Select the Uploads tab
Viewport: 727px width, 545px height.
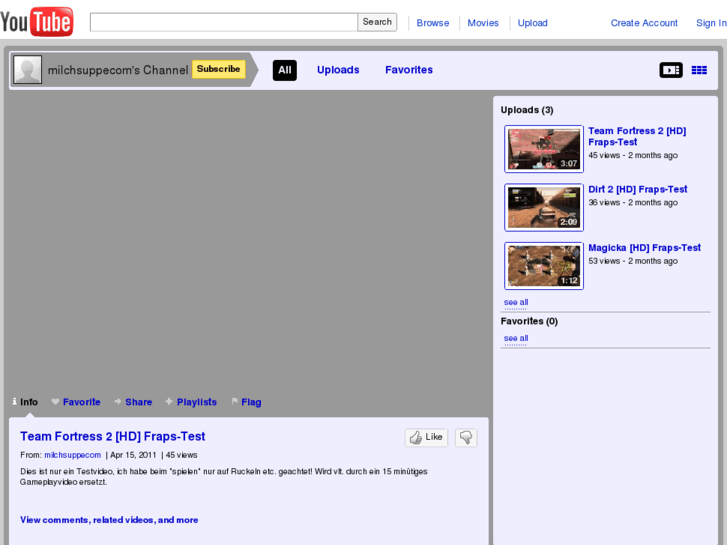pyautogui.click(x=338, y=70)
